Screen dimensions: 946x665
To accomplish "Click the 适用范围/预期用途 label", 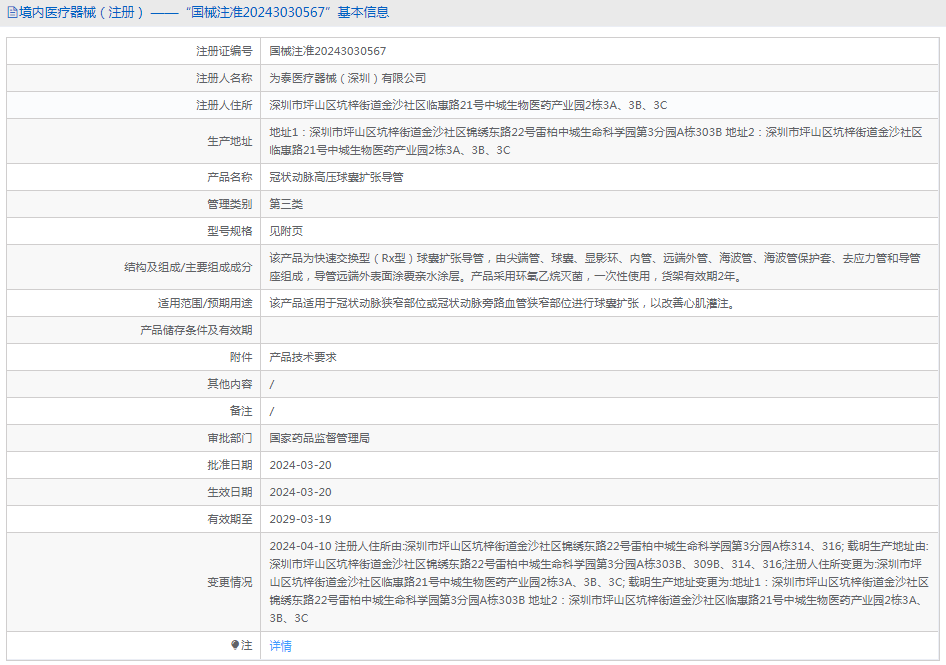I will [x=205, y=304].
